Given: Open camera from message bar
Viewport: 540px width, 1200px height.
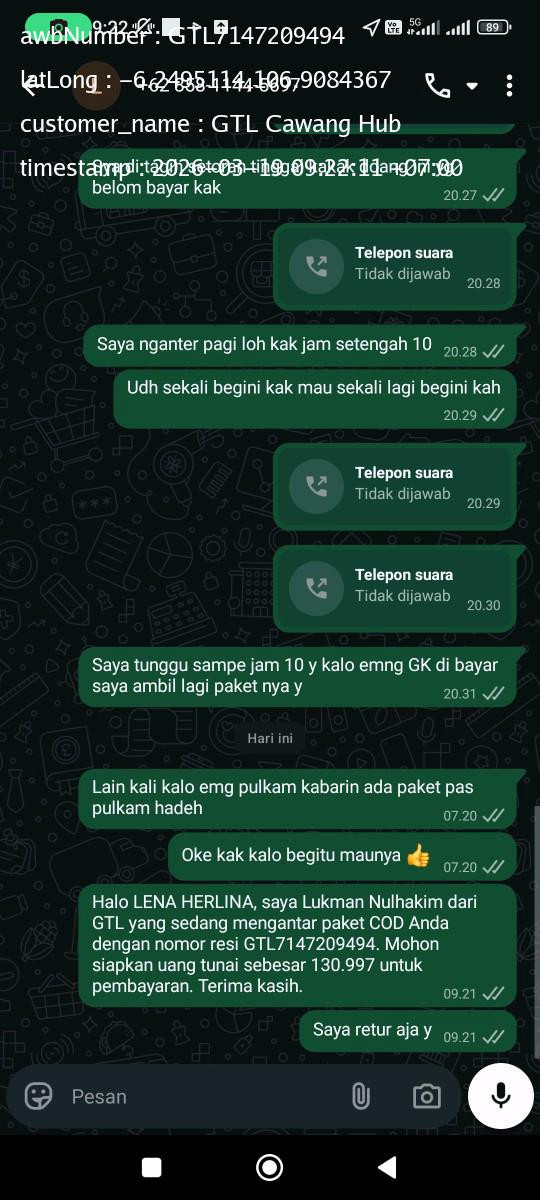Looking at the screenshot, I should pyautogui.click(x=427, y=1096).
